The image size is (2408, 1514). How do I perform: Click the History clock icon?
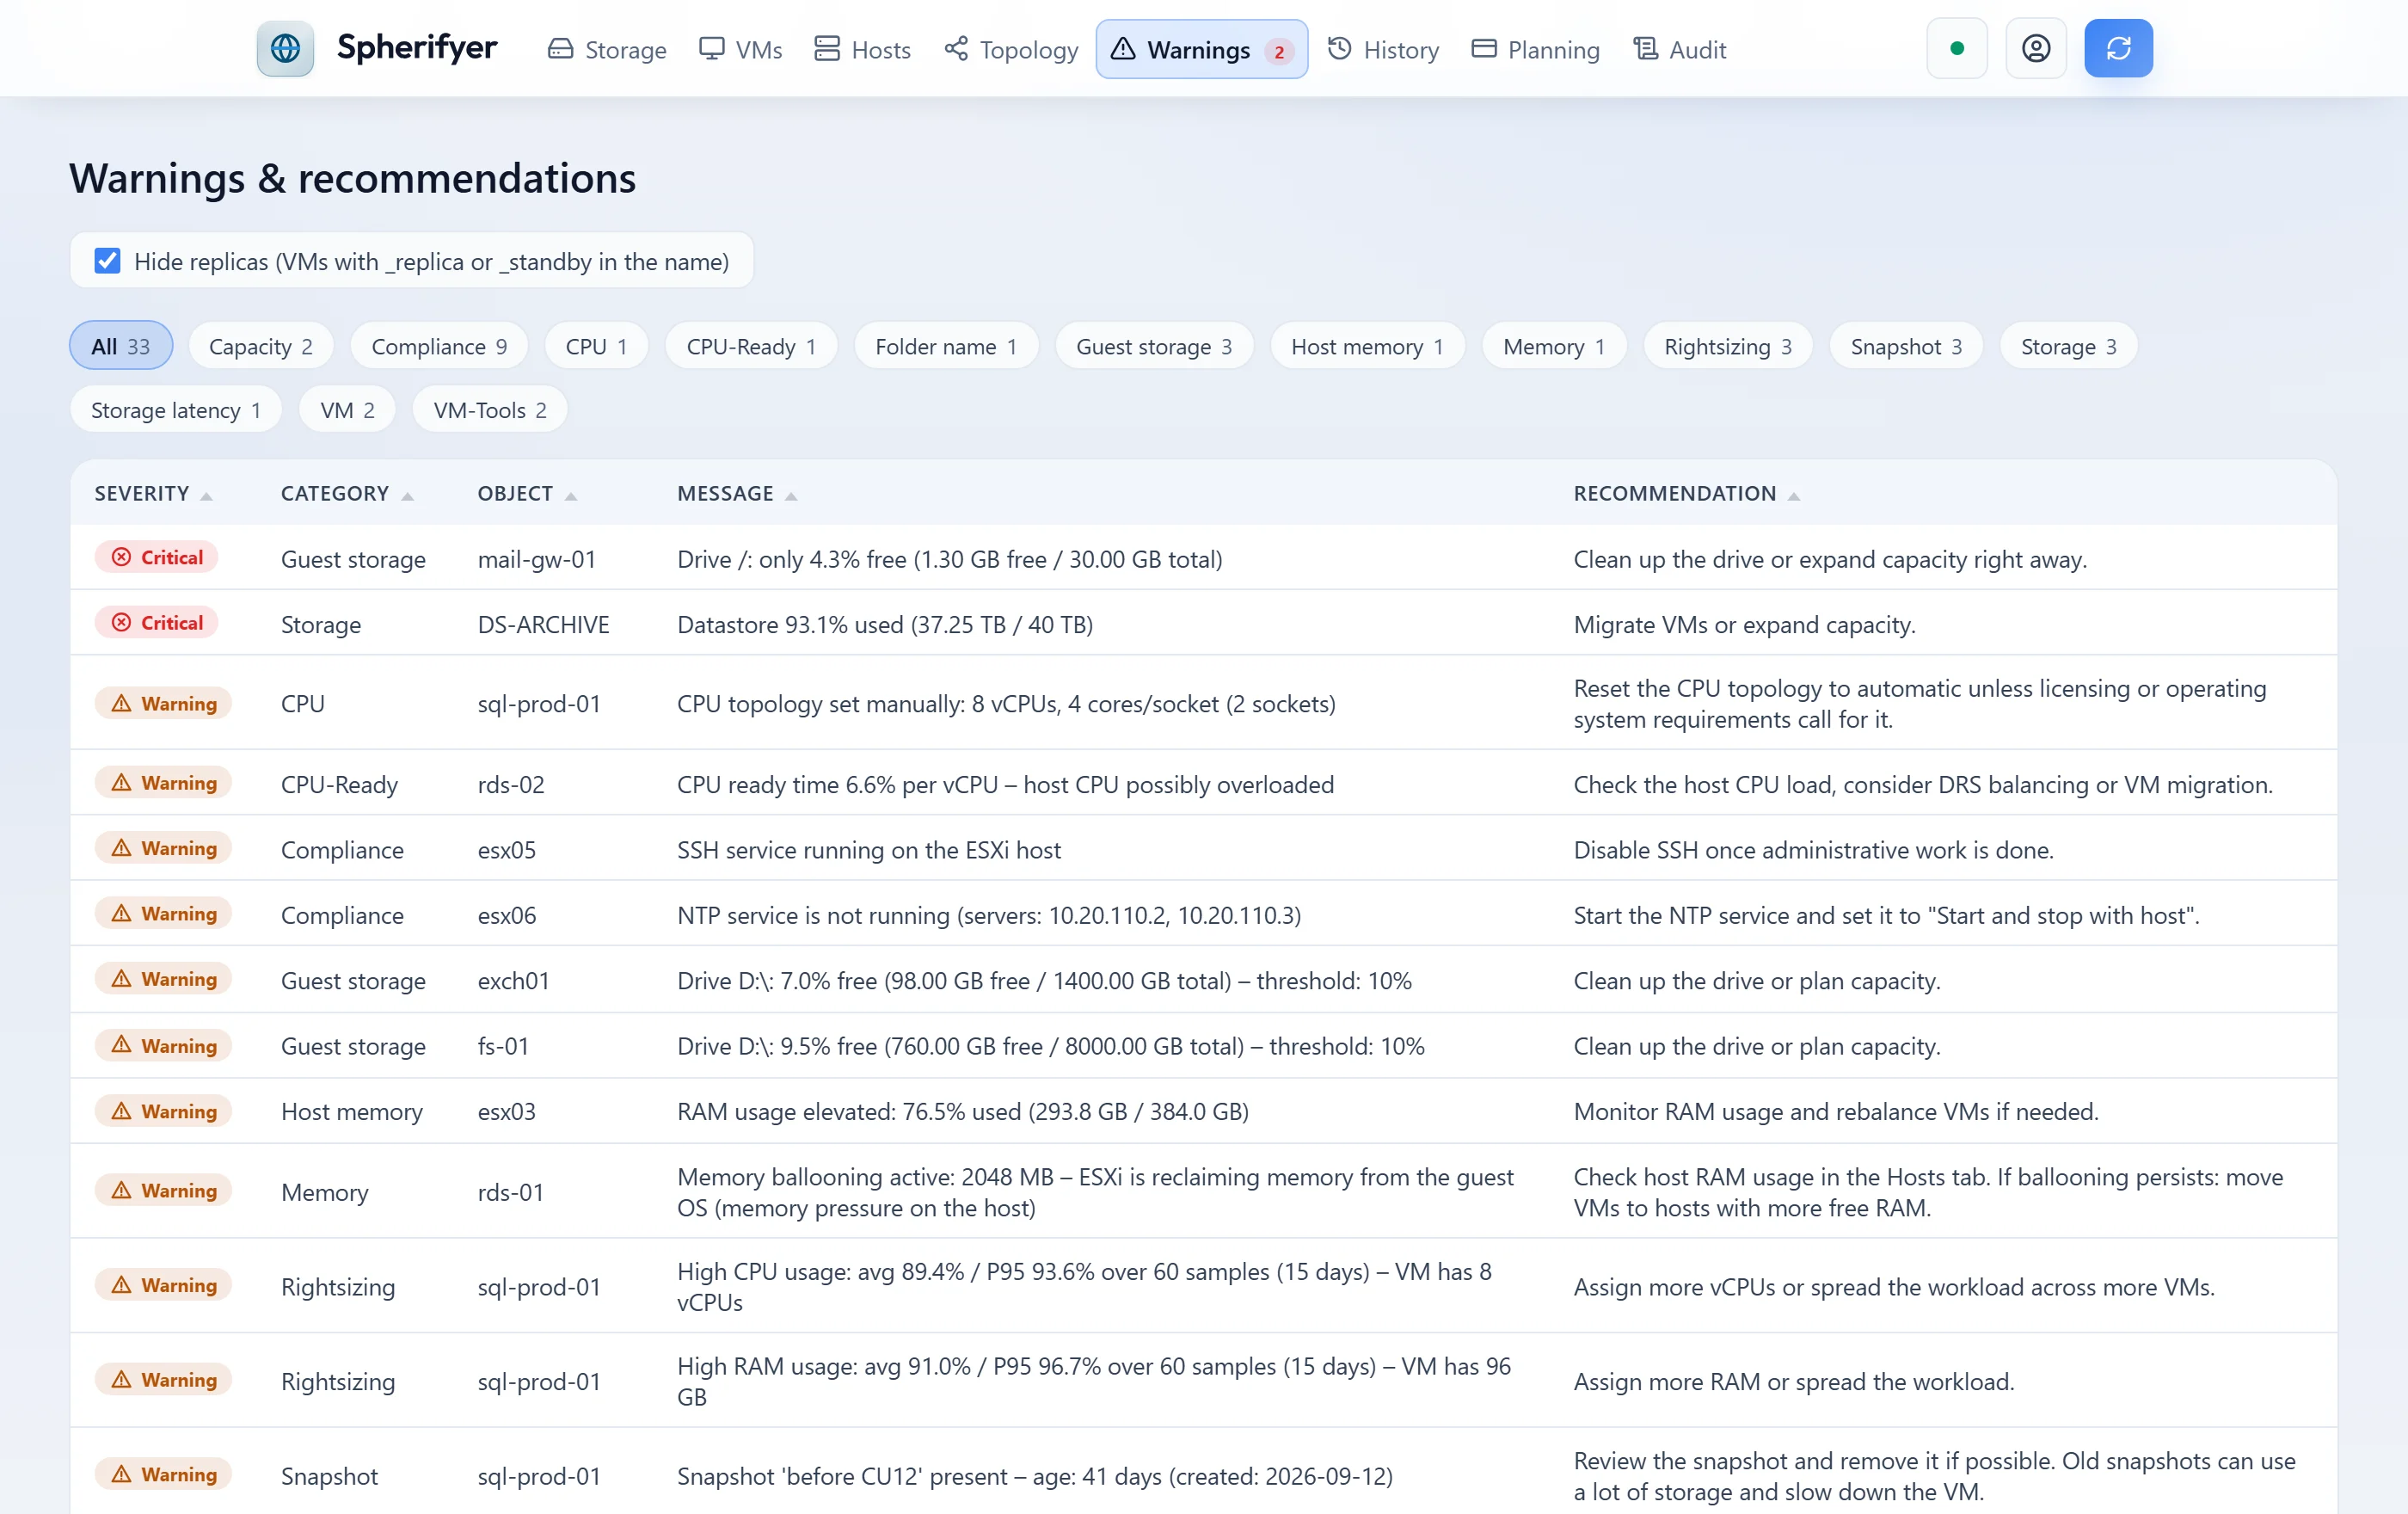click(1339, 48)
